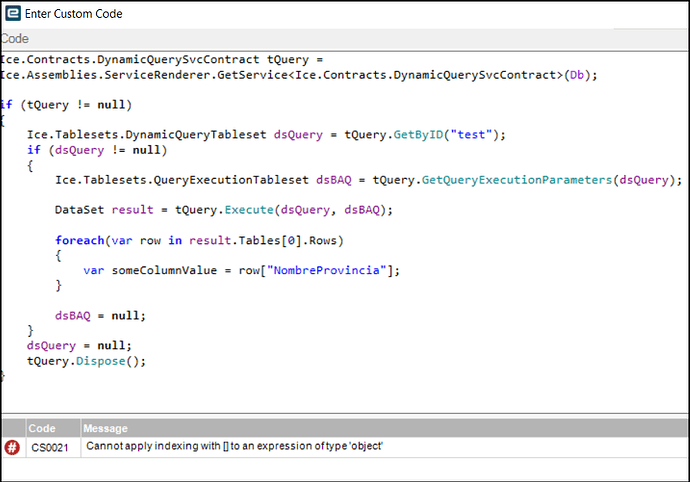The width and height of the screenshot is (690, 482).
Task: Click the 'if (dsQuery != null)' line
Action: pos(97,150)
